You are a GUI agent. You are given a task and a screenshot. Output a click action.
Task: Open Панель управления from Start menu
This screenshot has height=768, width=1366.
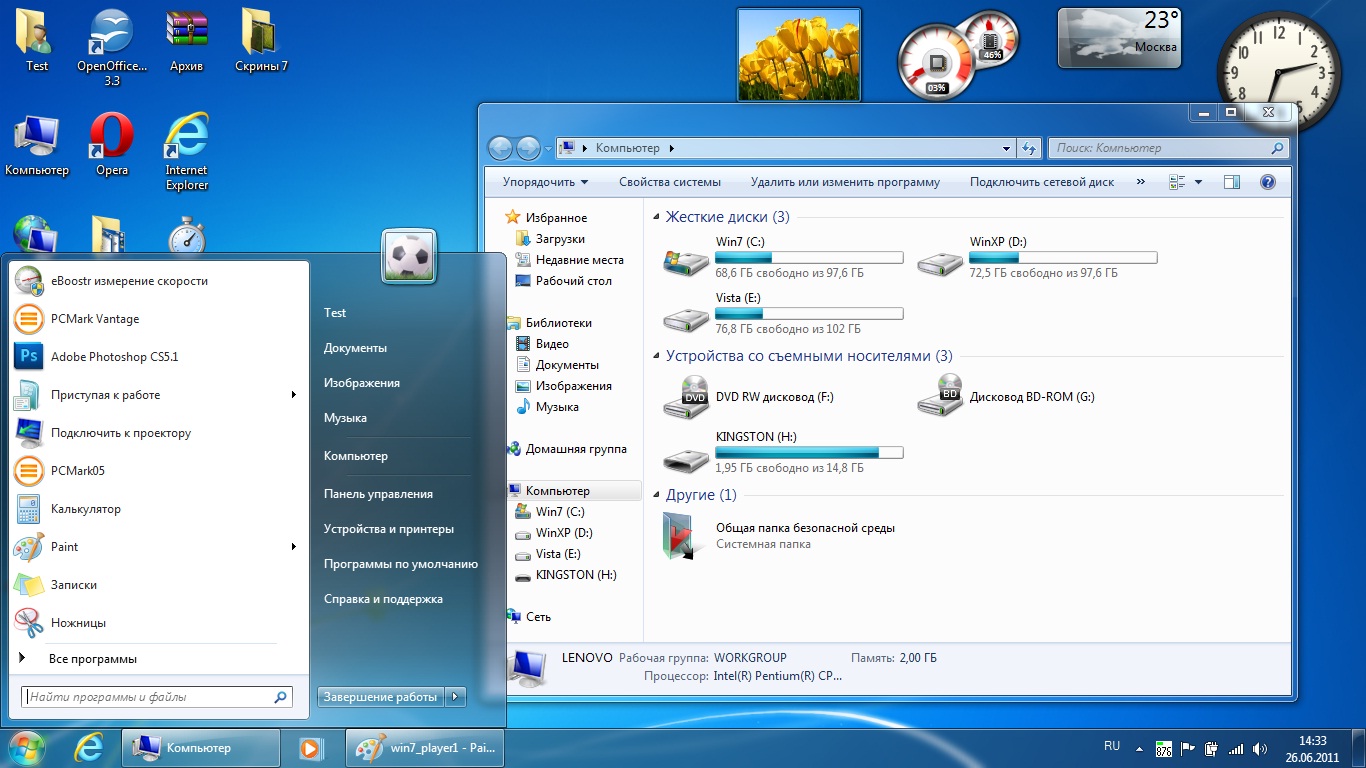coord(378,494)
